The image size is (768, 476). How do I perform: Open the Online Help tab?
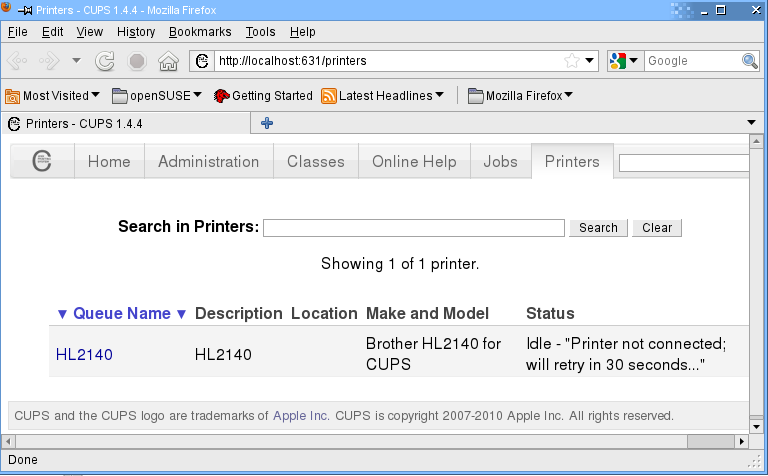414,161
